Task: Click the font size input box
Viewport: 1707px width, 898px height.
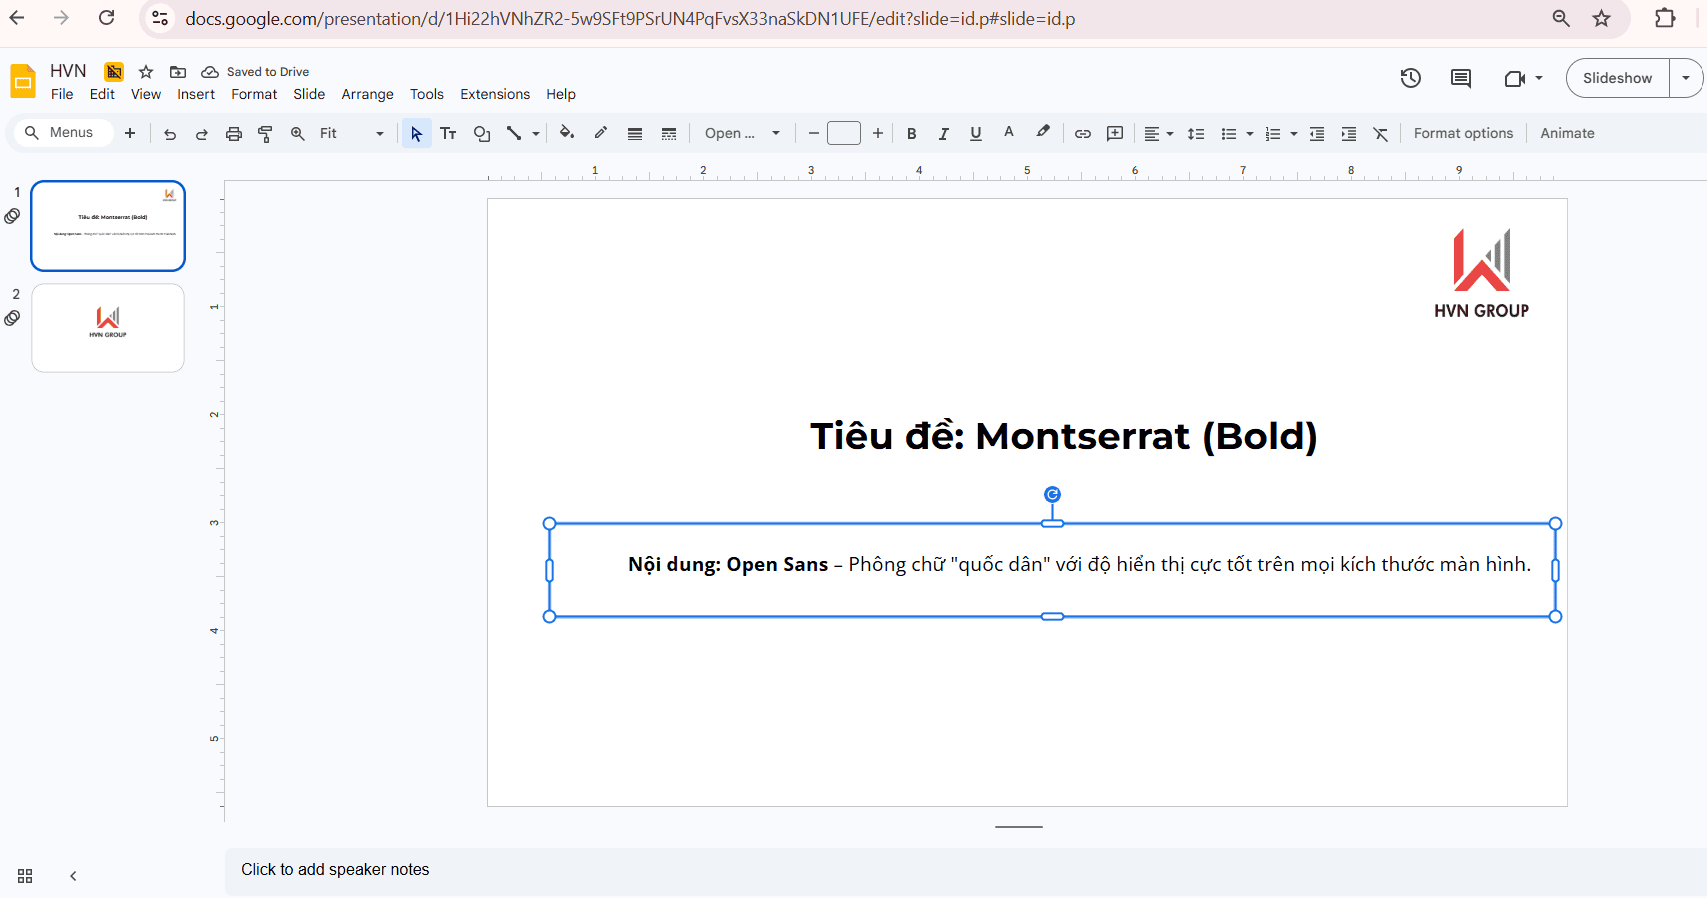Action: click(844, 133)
